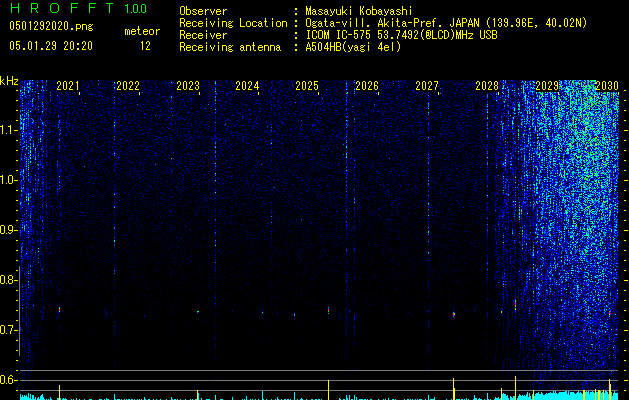
Task: Click the 2024 time marker
Action: point(247,86)
